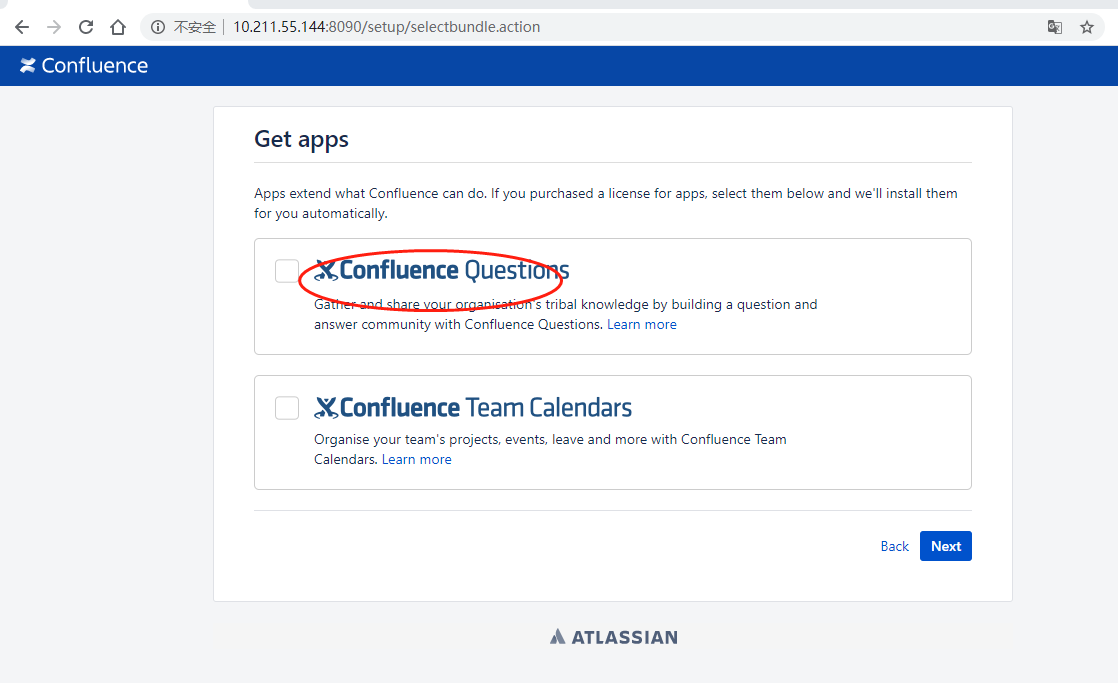Click the Confluence logo in the header
The image size is (1118, 683).
pyautogui.click(x=84, y=66)
